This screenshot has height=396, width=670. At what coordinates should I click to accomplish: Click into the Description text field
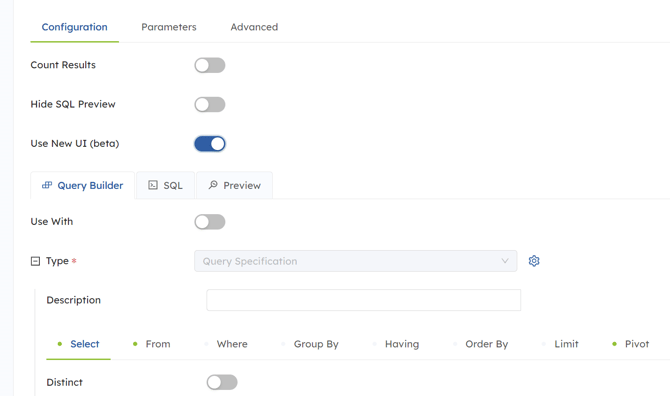pyautogui.click(x=364, y=300)
